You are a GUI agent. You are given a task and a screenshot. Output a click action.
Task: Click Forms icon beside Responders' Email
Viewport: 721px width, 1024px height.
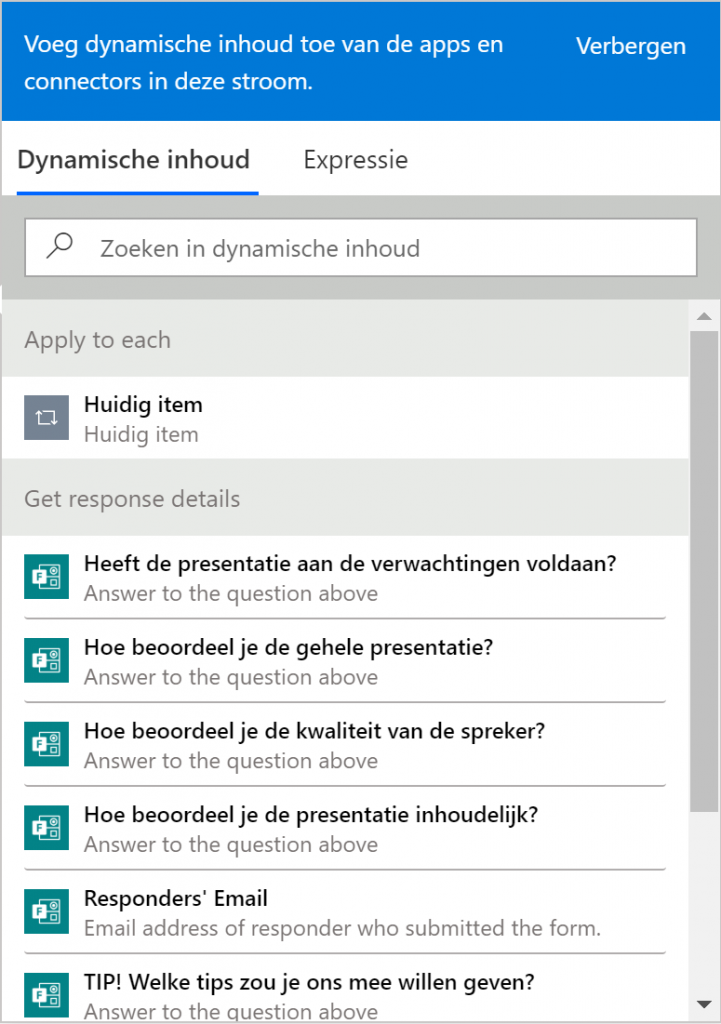pos(46,911)
